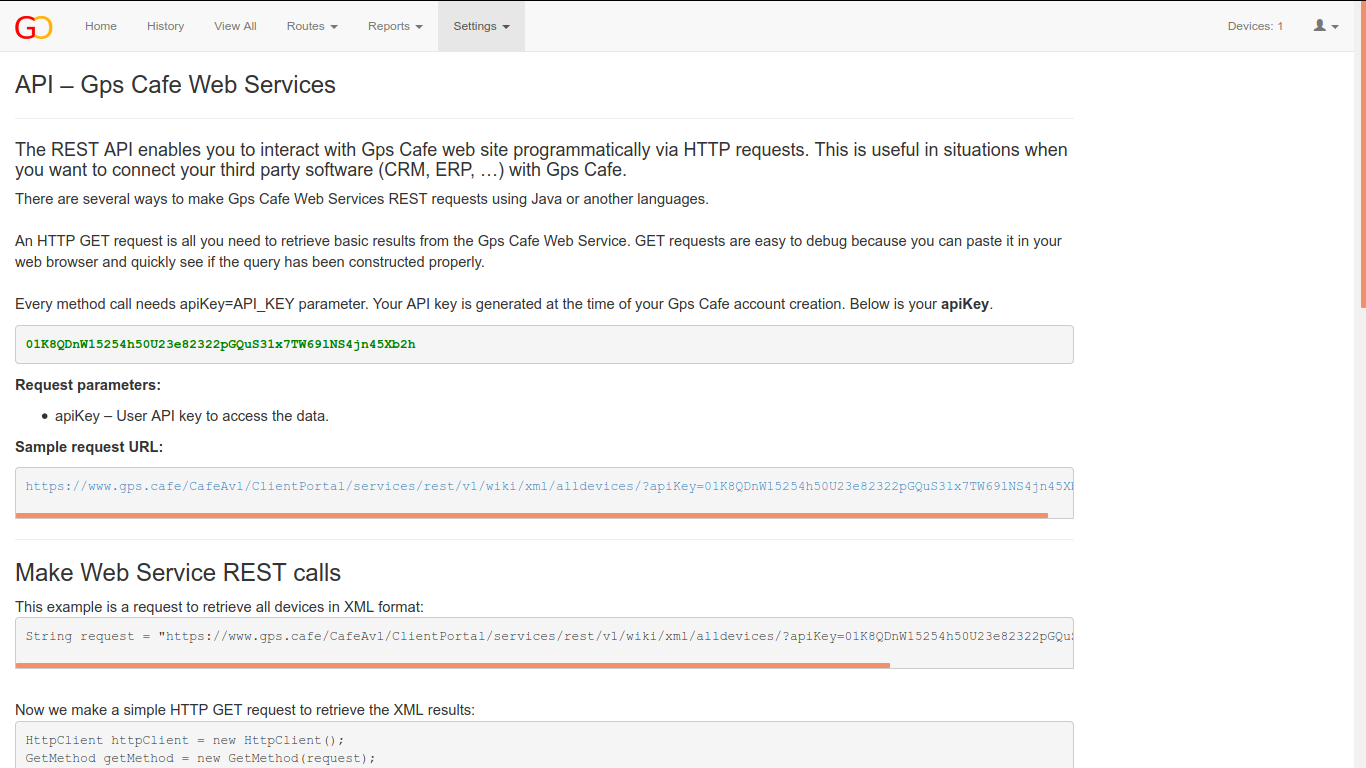Click the page vertical scrollbar thumb
Screen dimensions: 1366x768
1362,153
